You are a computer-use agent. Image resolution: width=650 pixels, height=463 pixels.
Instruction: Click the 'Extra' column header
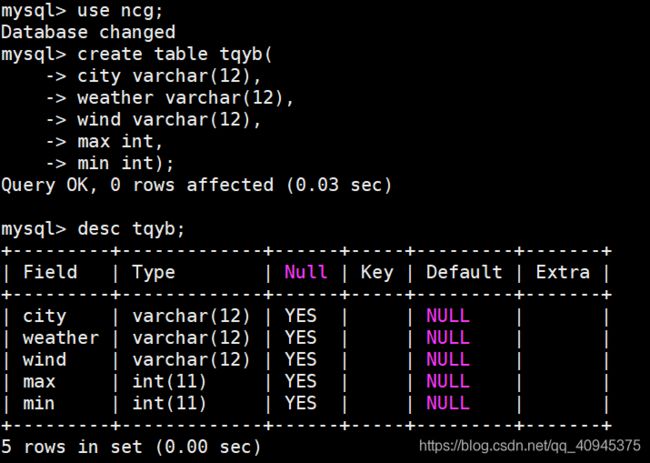(x=563, y=272)
